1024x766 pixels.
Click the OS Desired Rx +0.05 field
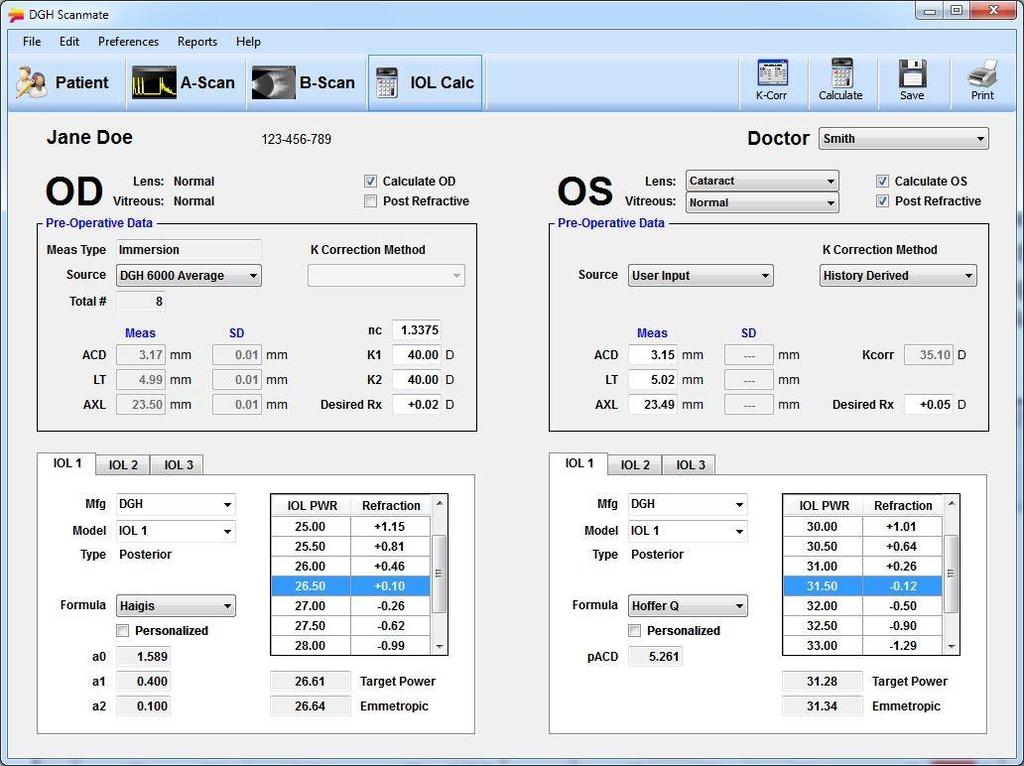(929, 404)
